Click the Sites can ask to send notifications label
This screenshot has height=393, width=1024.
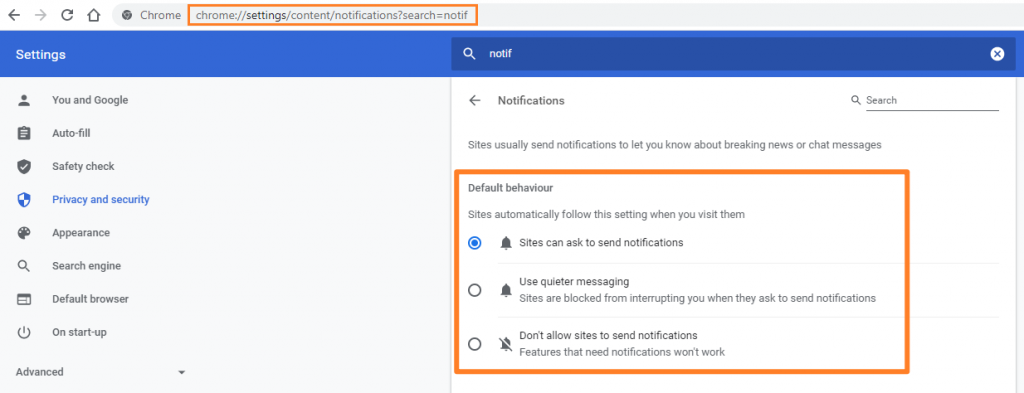601,243
